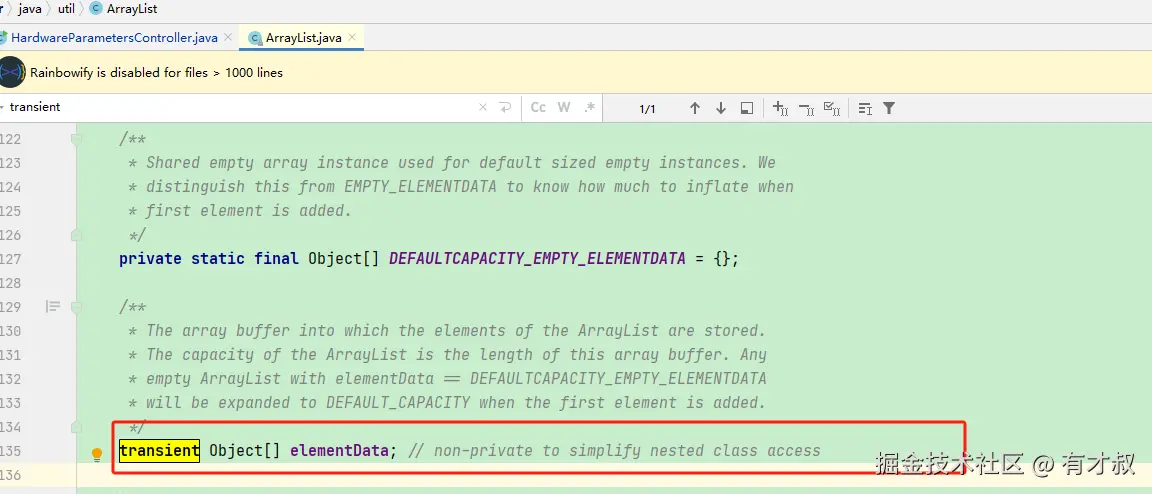1152x494 pixels.
Task: Click line number 127 in gutter
Action: [x=11, y=259]
